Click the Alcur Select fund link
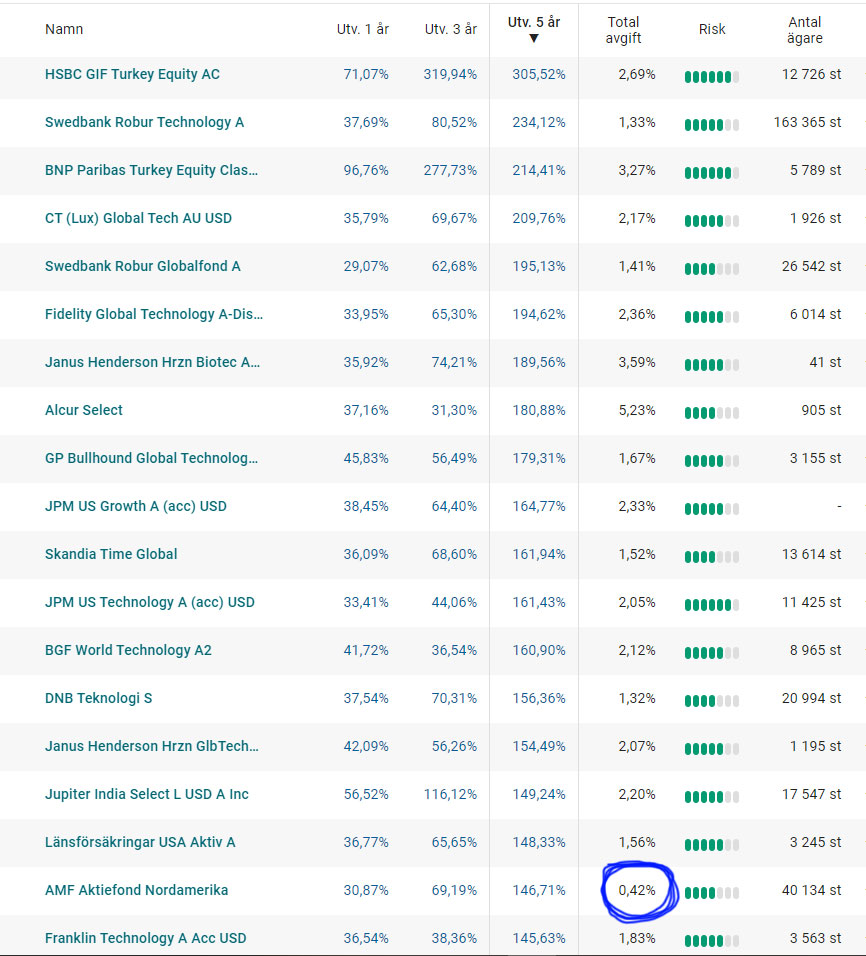This screenshot has height=956, width=866. [84, 410]
